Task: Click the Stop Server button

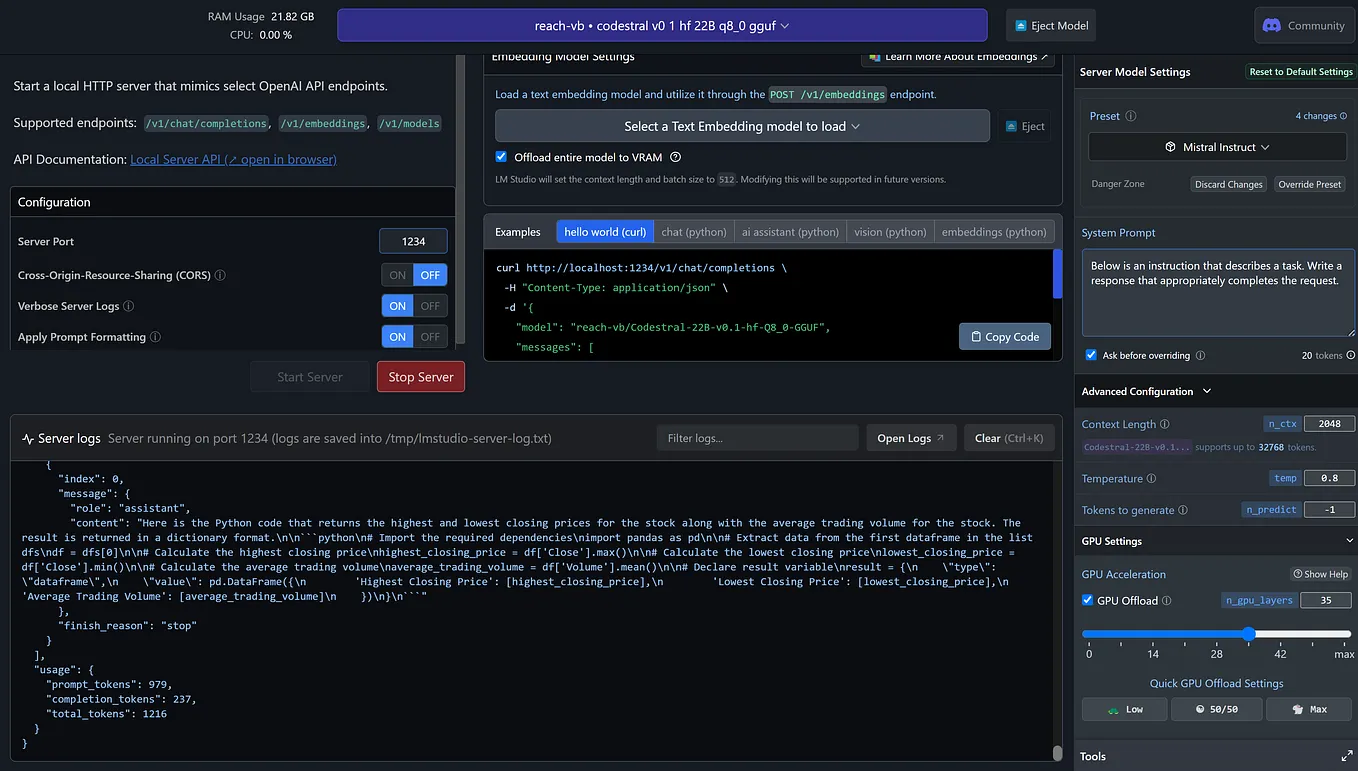Action: coord(420,377)
